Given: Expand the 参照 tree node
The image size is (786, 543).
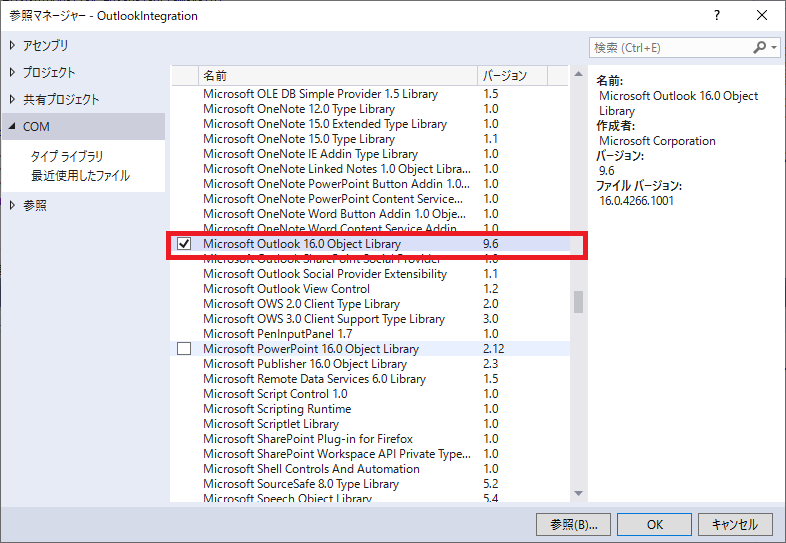Looking at the screenshot, I should click(x=13, y=205).
